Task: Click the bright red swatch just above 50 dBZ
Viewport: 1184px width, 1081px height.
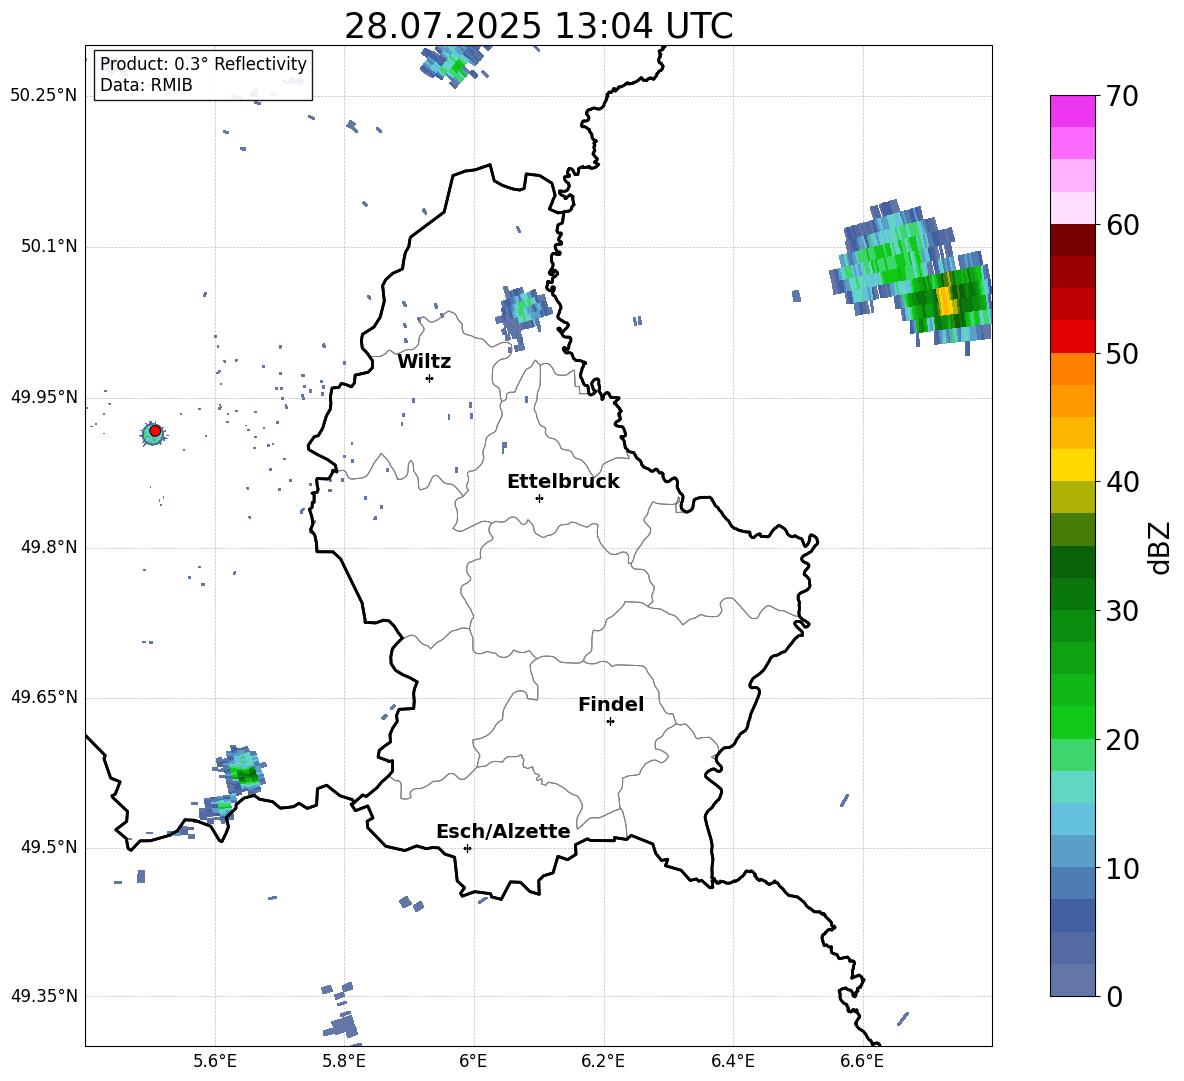Action: pyautogui.click(x=1072, y=337)
